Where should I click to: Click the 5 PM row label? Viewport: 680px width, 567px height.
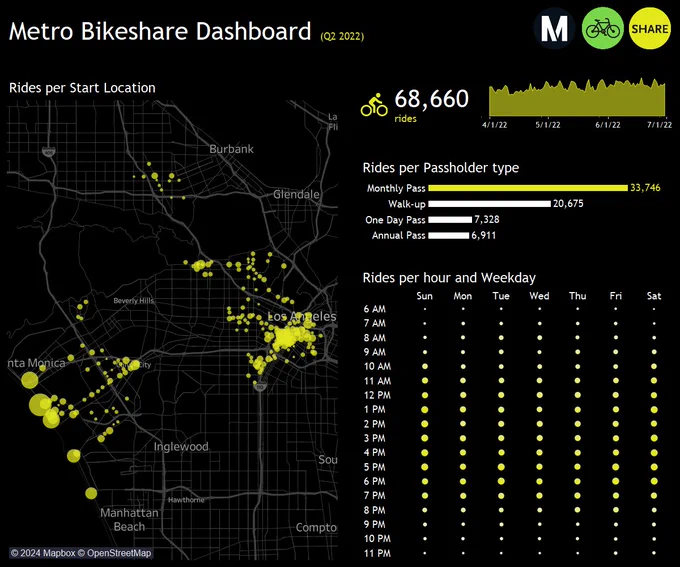point(375,467)
